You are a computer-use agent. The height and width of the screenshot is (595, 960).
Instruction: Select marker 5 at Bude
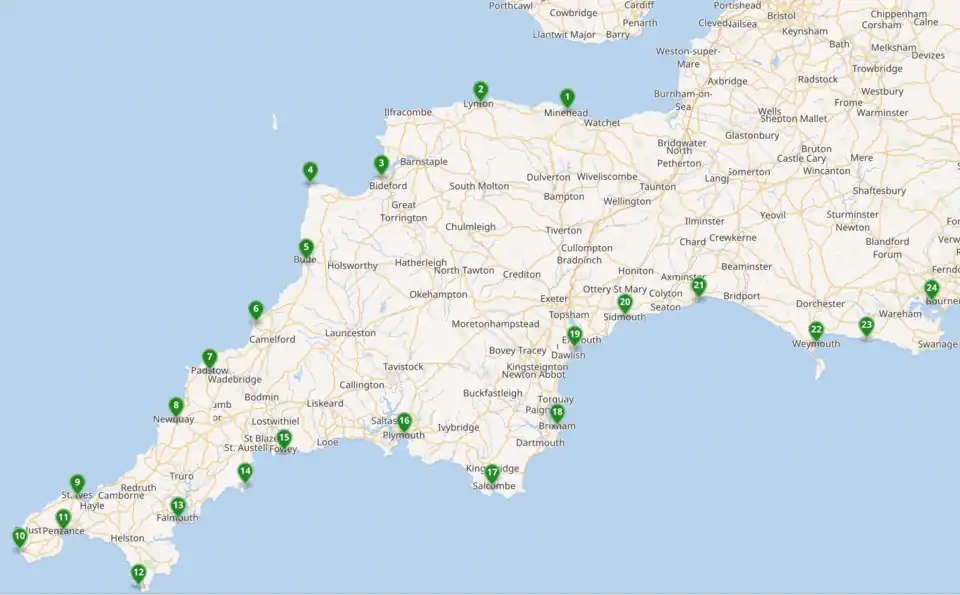point(307,248)
